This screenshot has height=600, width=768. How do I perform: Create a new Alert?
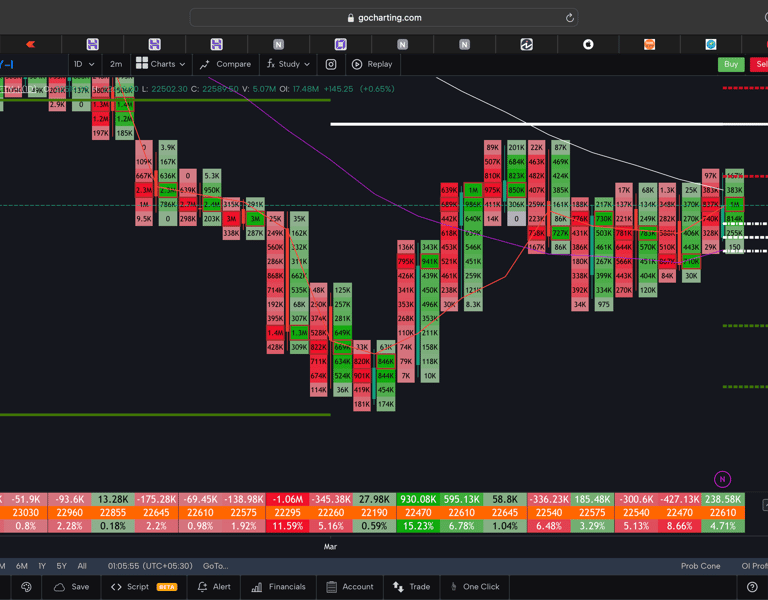click(x=214, y=587)
